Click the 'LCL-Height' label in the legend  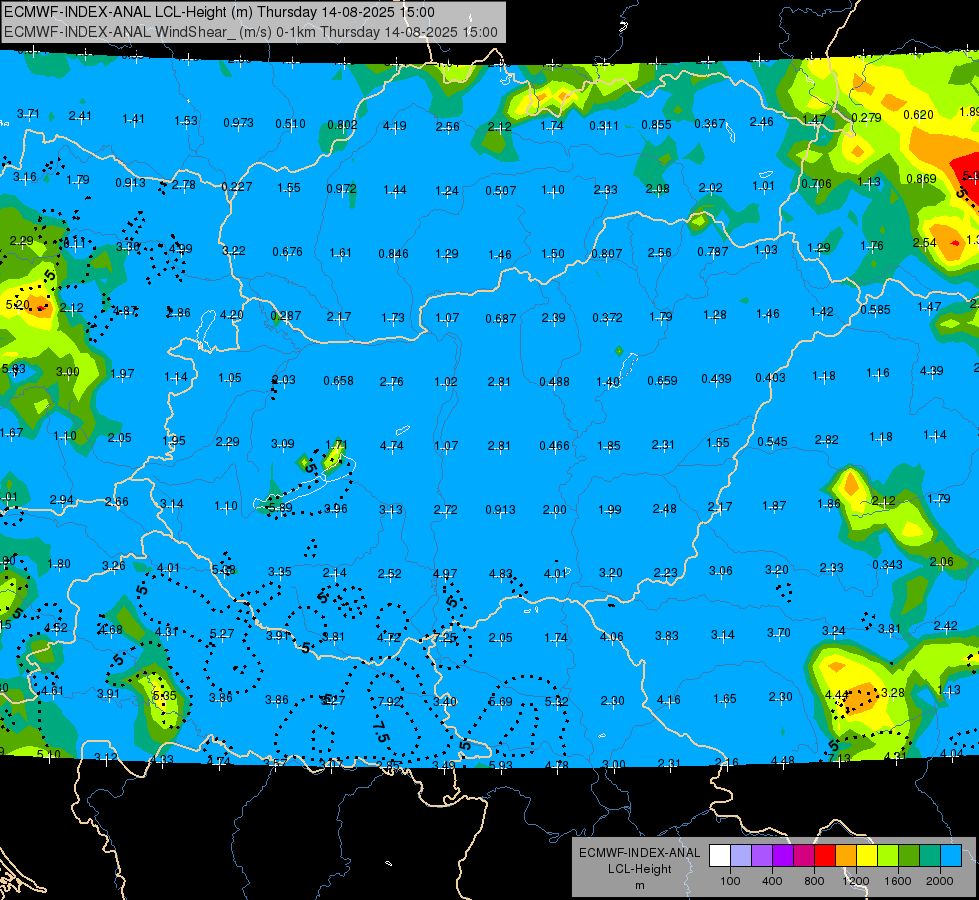point(639,869)
